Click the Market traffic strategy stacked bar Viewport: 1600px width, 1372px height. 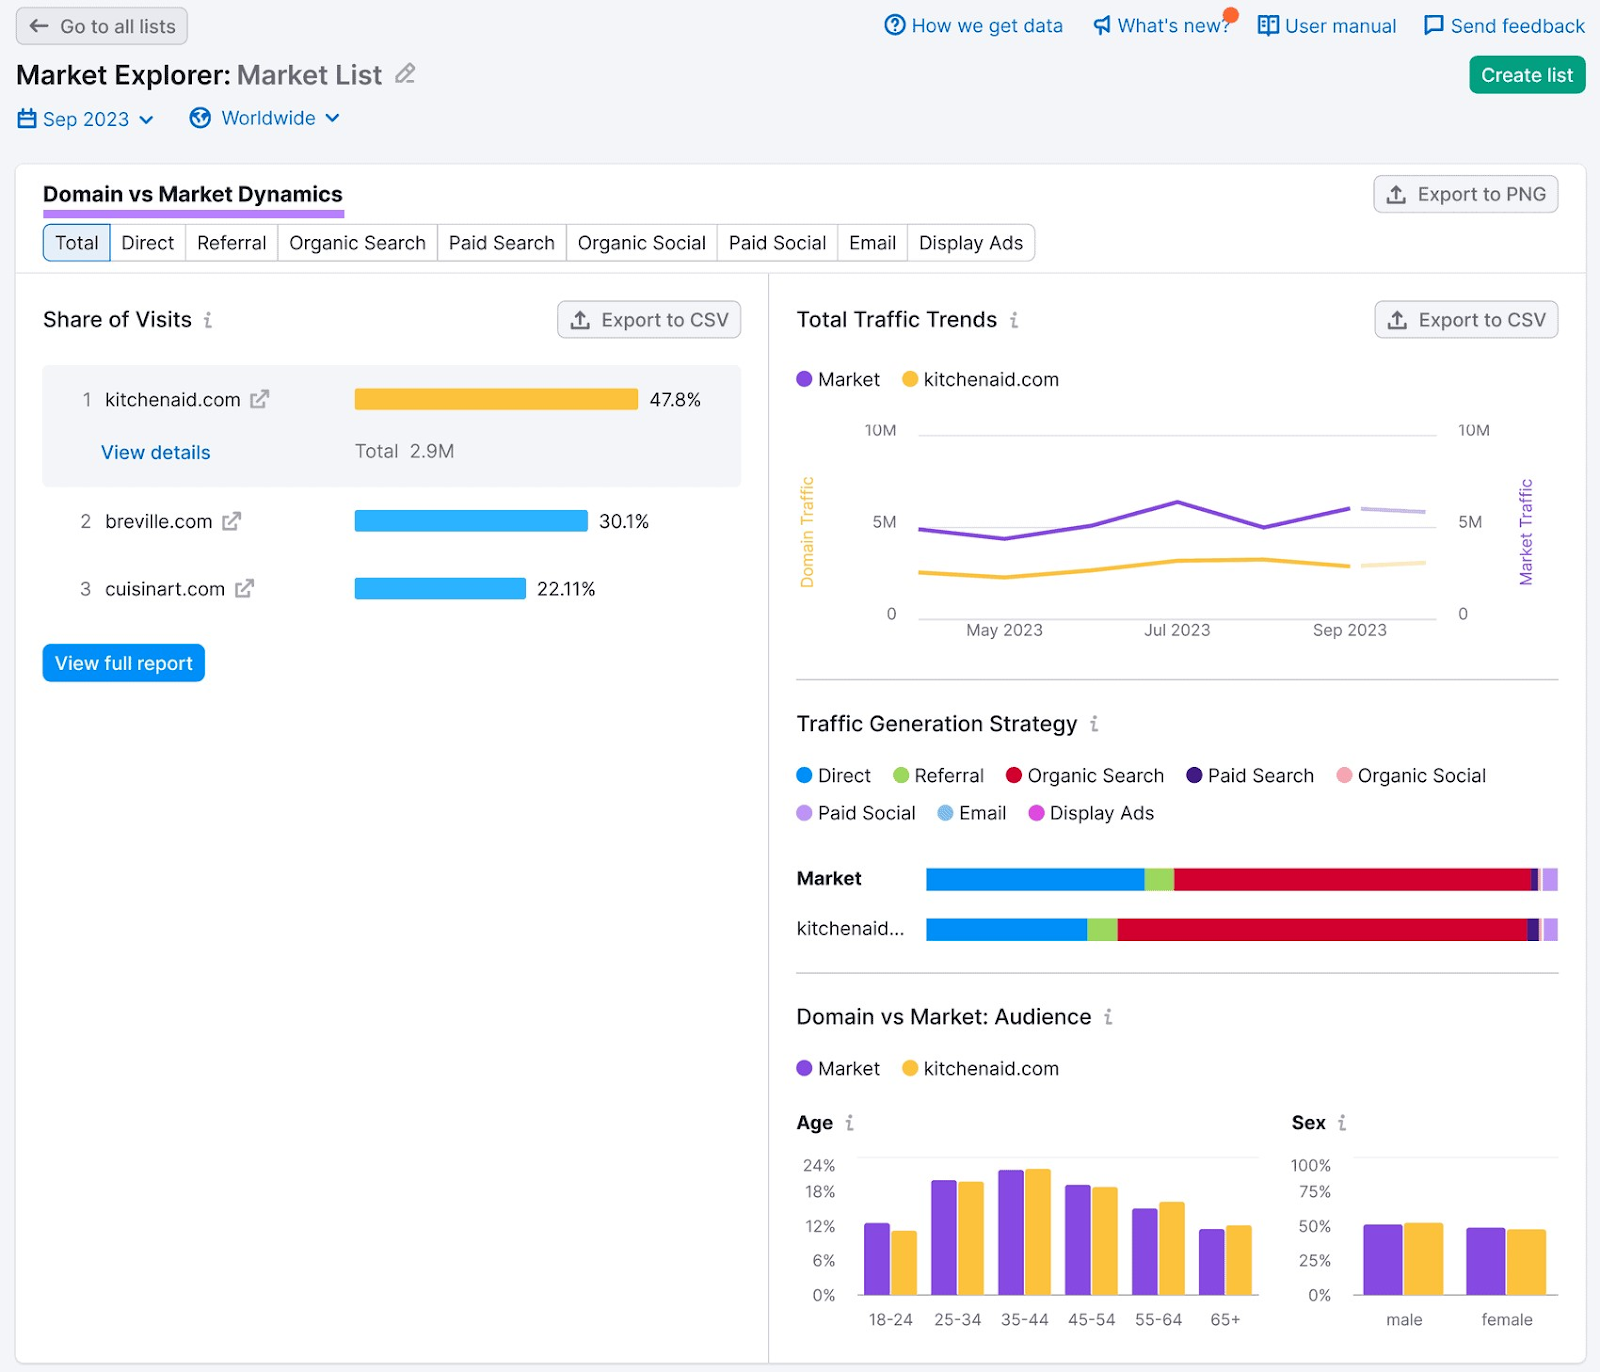1242,879
